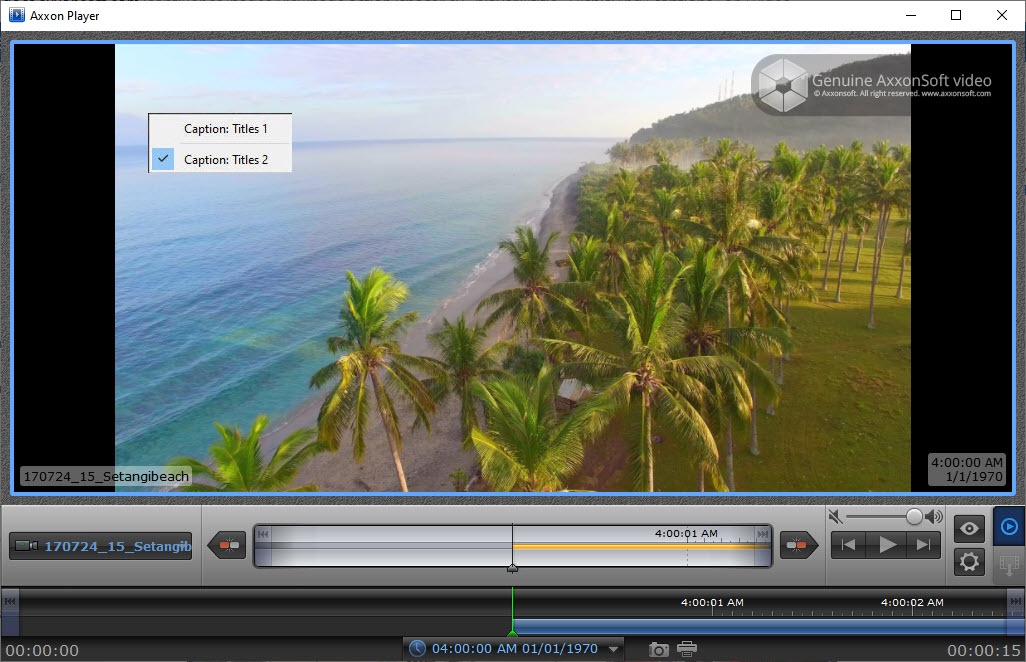
Task: Select Caption: Titles 1 menu item
Action: 225,129
